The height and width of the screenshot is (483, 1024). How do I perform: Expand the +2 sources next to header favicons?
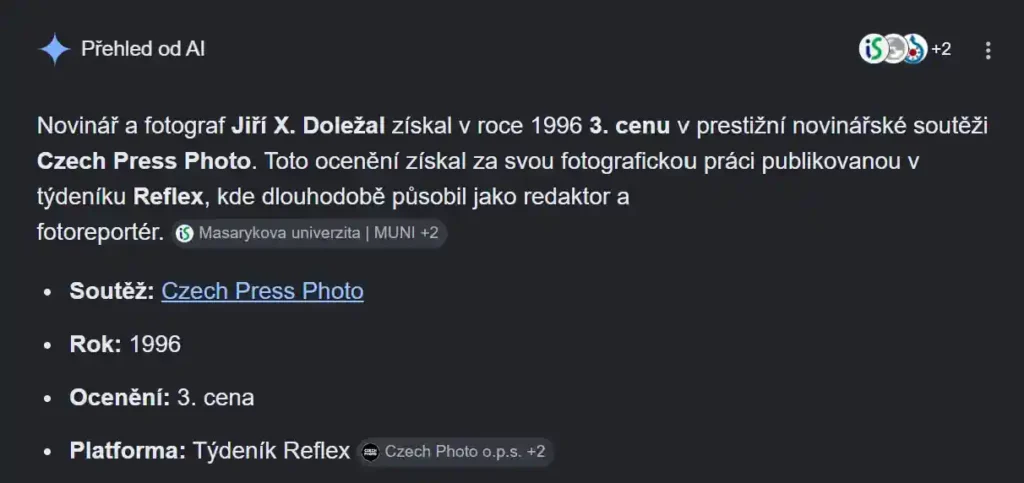(x=941, y=49)
